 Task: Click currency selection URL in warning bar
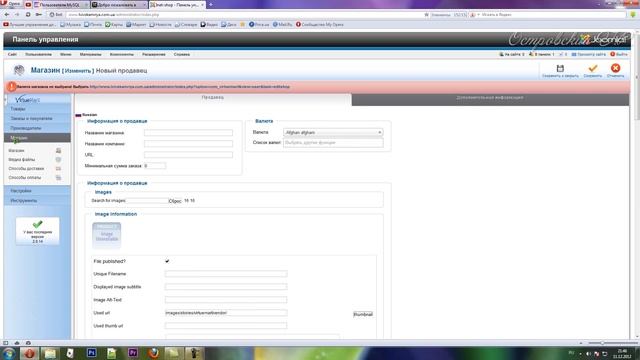pyautogui.click(x=190, y=87)
